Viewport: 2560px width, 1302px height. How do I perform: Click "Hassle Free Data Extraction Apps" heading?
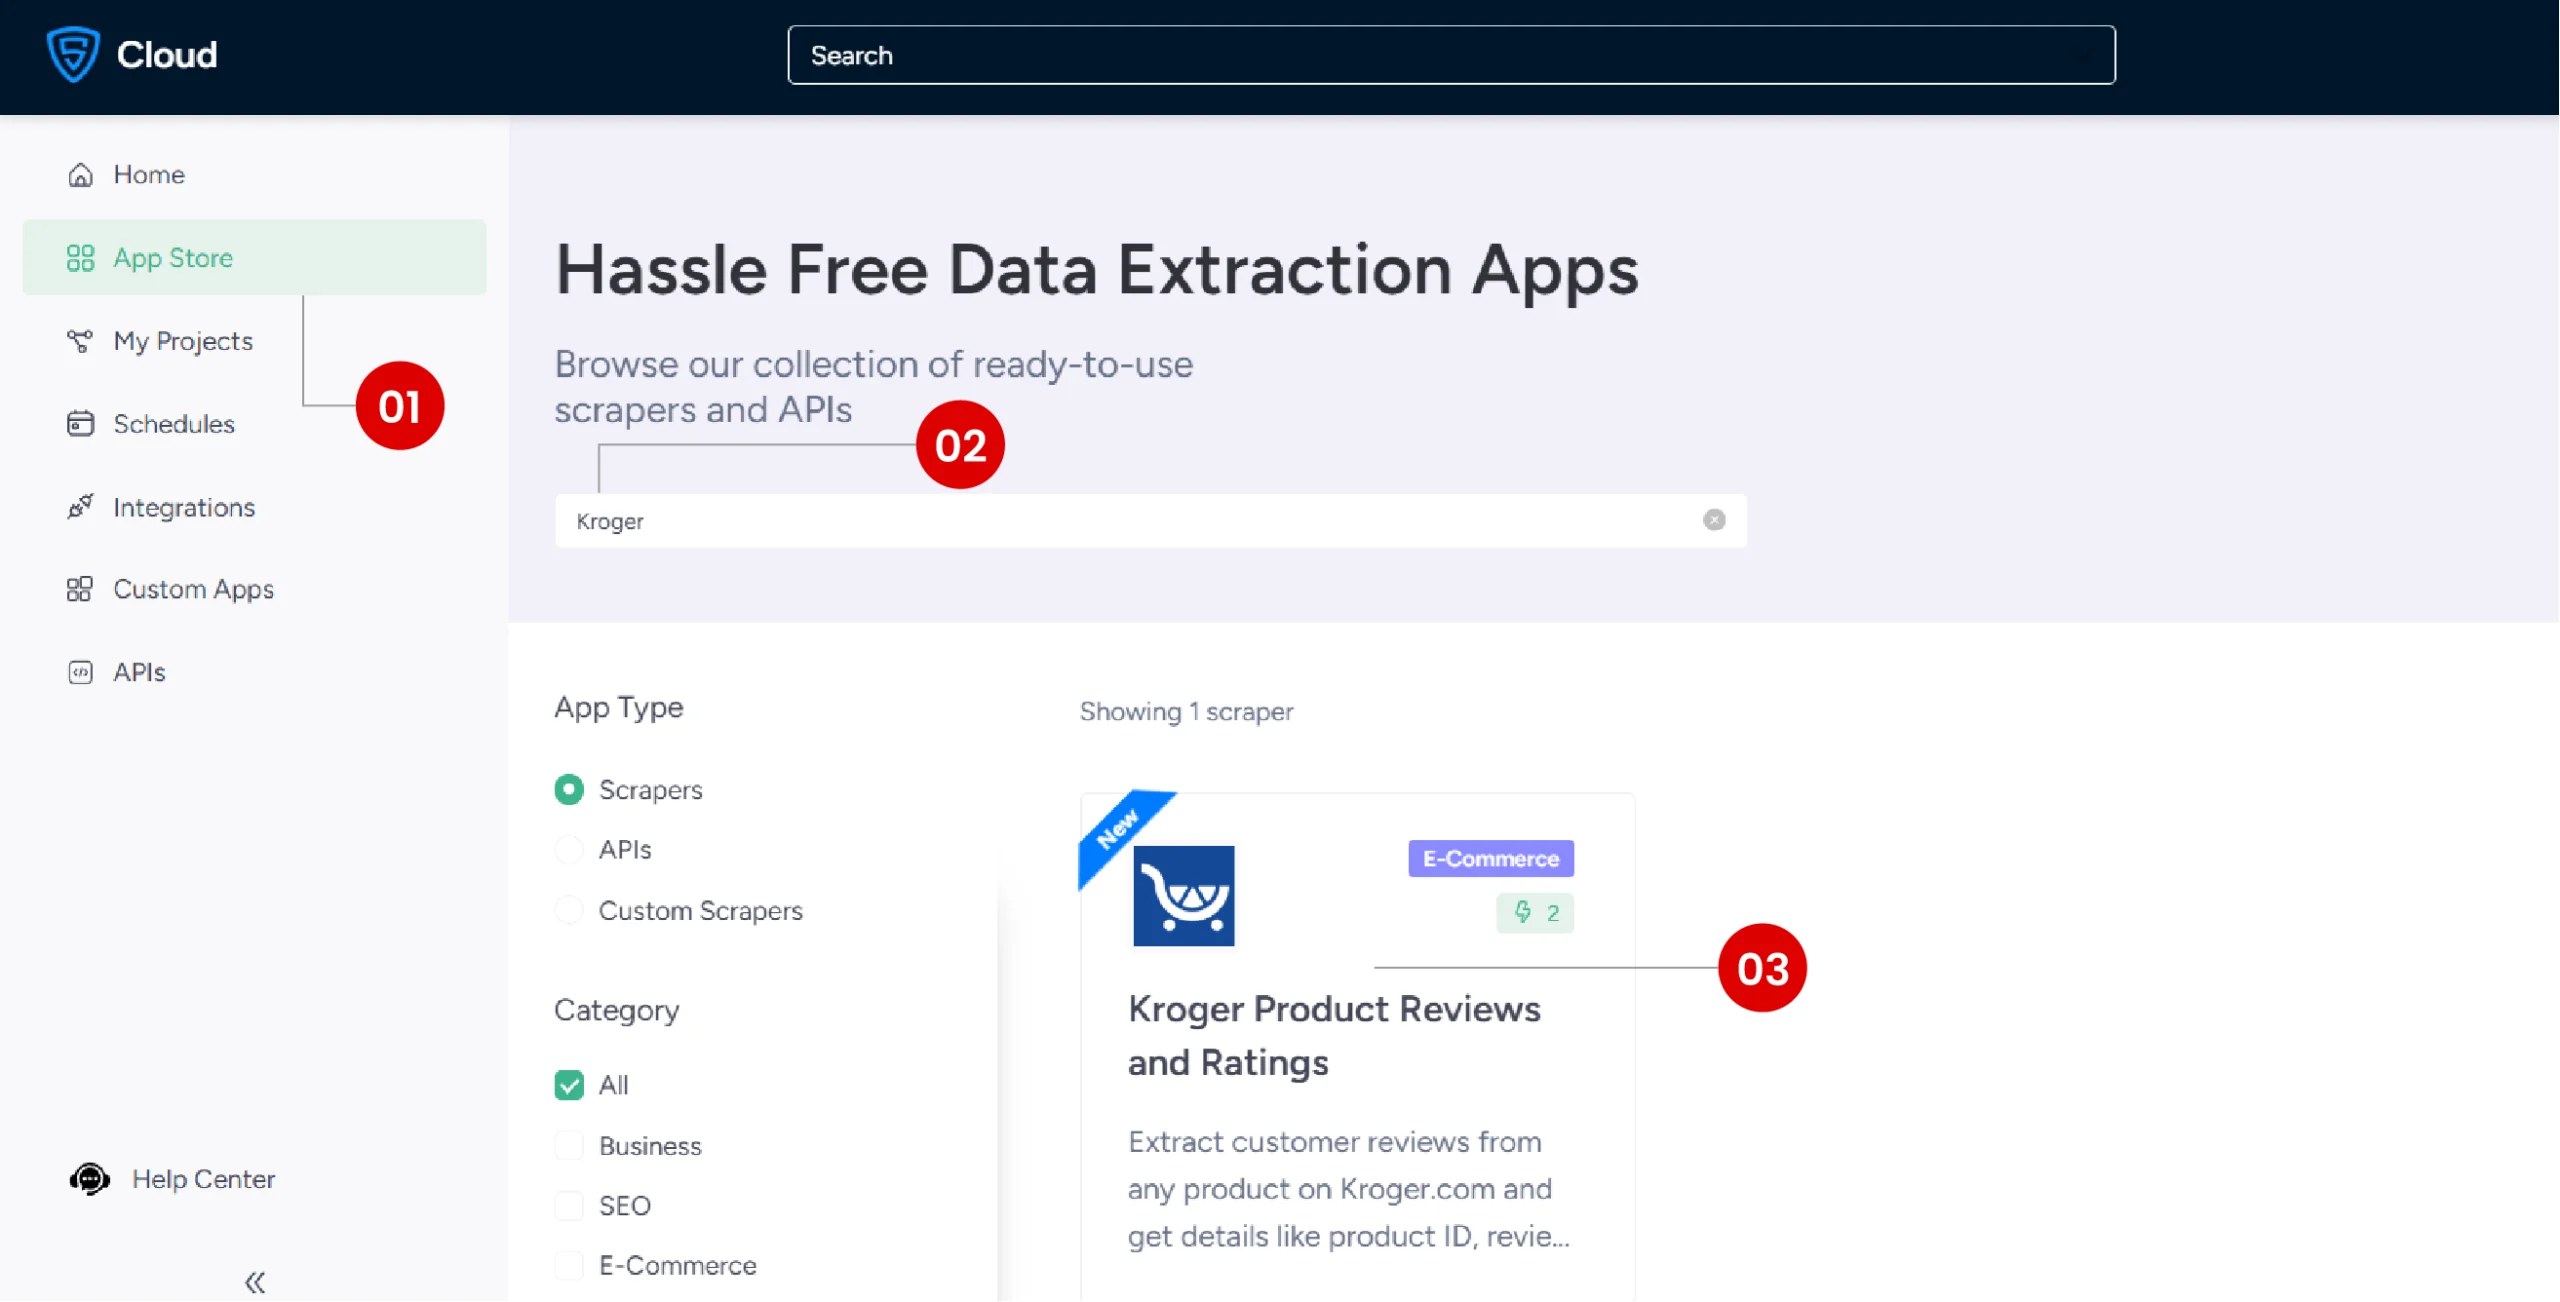[1097, 270]
